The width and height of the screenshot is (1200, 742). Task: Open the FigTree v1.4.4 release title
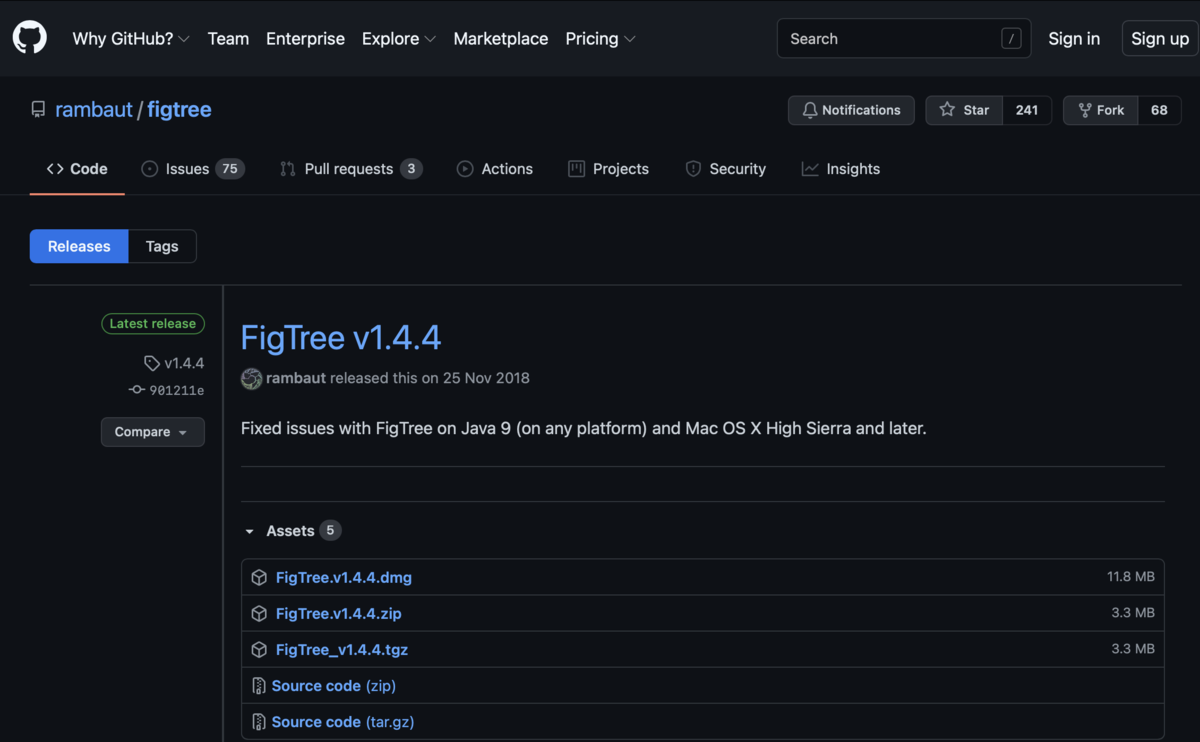click(341, 338)
